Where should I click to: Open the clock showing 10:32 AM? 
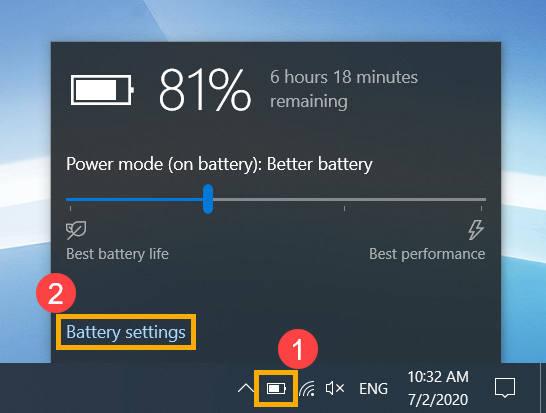(438, 377)
